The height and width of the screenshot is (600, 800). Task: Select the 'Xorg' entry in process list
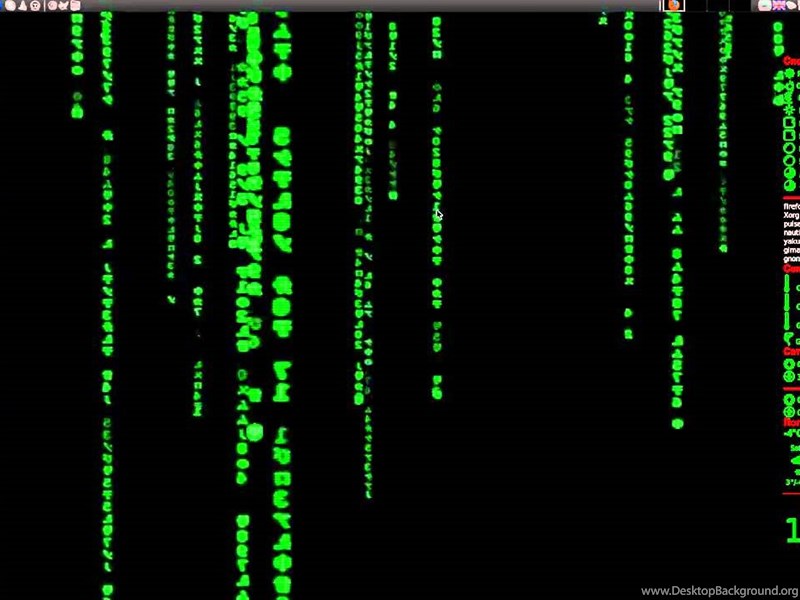[791, 215]
